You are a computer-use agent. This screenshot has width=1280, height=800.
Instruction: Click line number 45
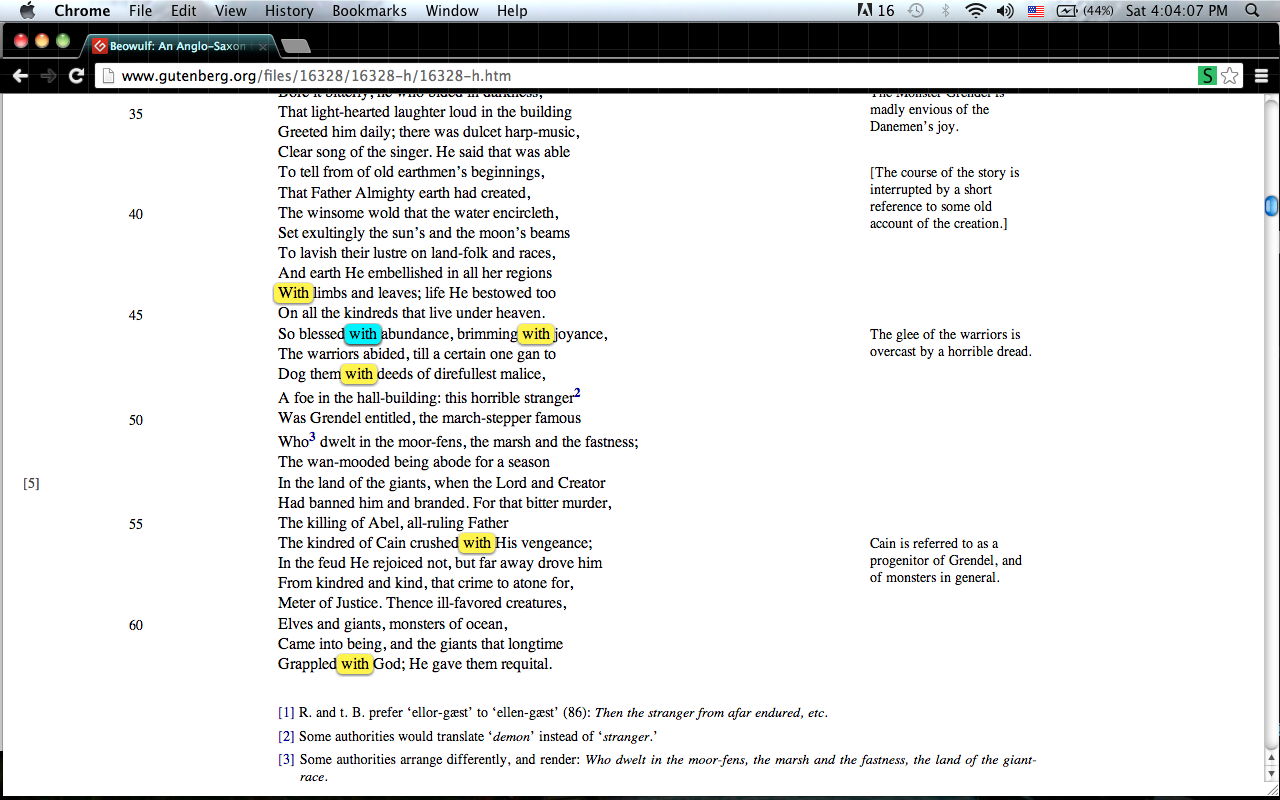[x=136, y=315]
